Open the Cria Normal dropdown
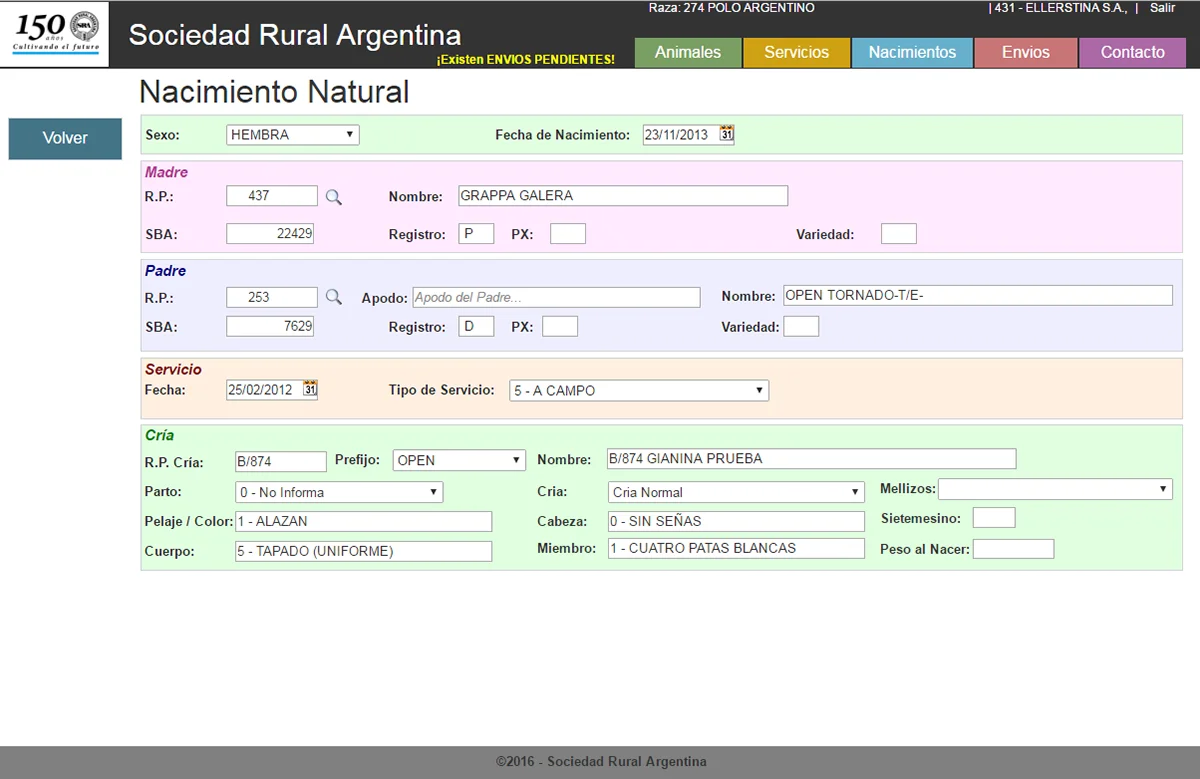The width and height of the screenshot is (1200, 779). pyautogui.click(x=736, y=492)
